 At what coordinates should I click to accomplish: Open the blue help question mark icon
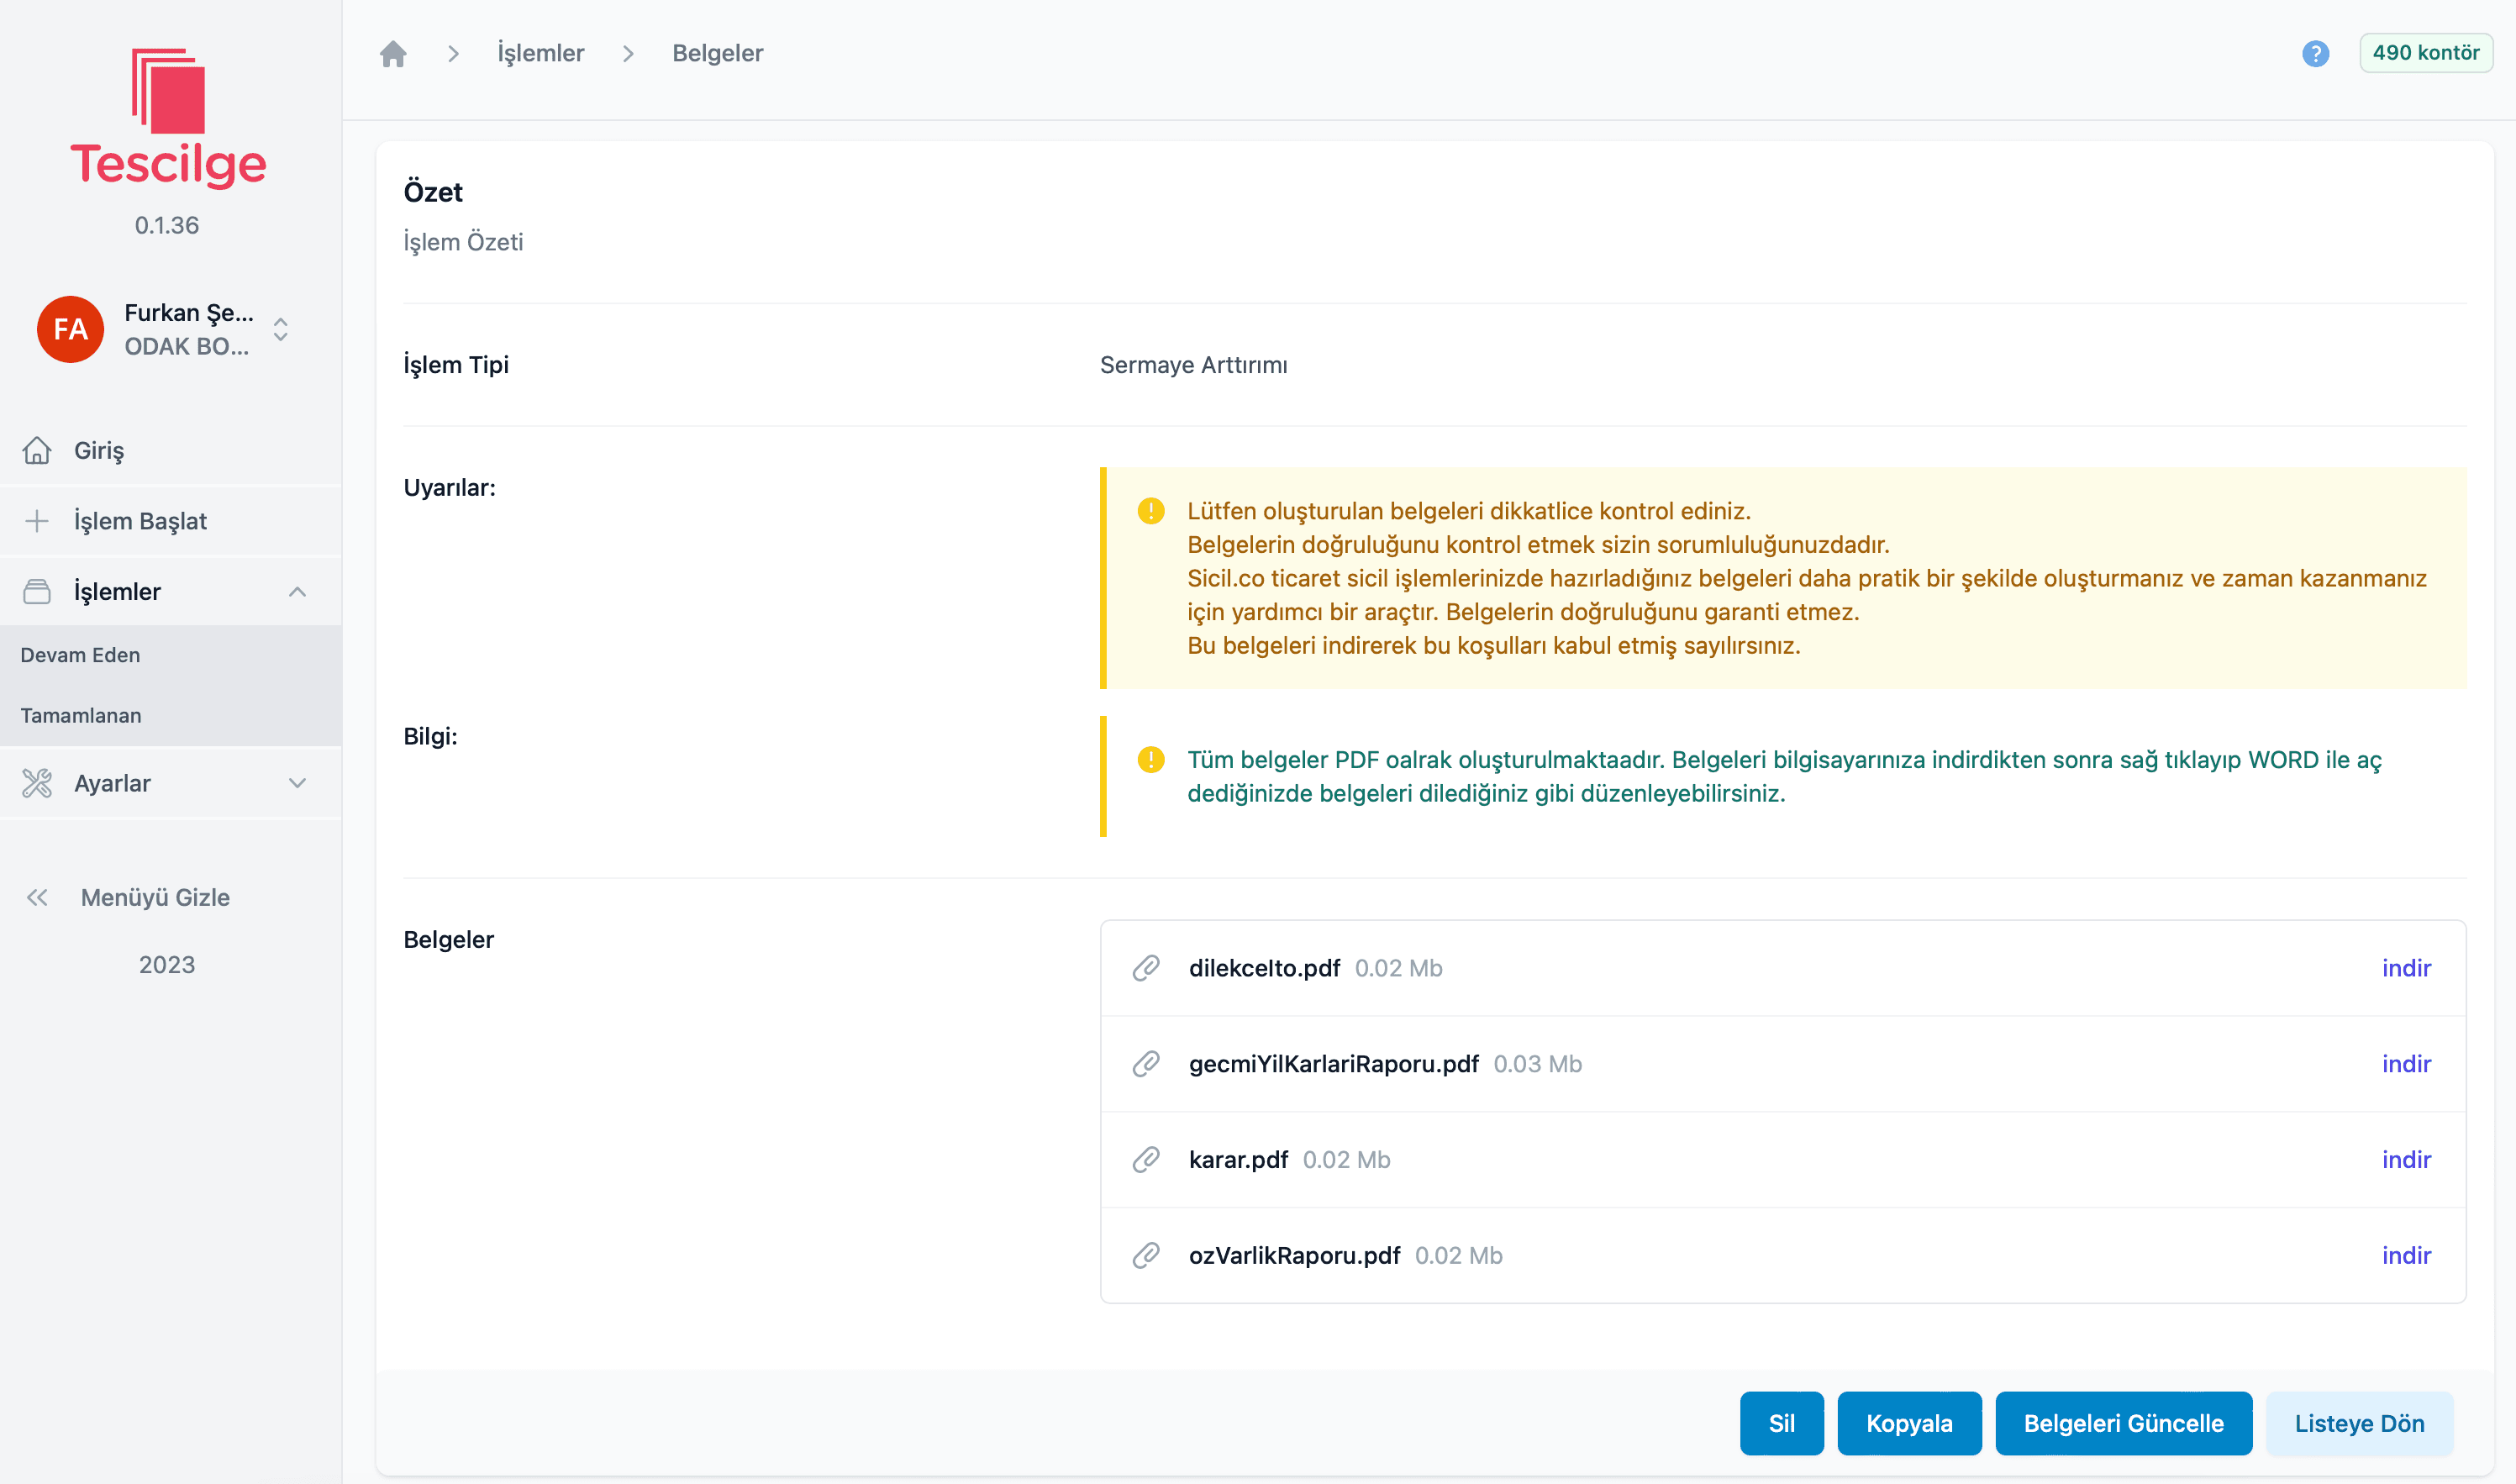(2315, 53)
